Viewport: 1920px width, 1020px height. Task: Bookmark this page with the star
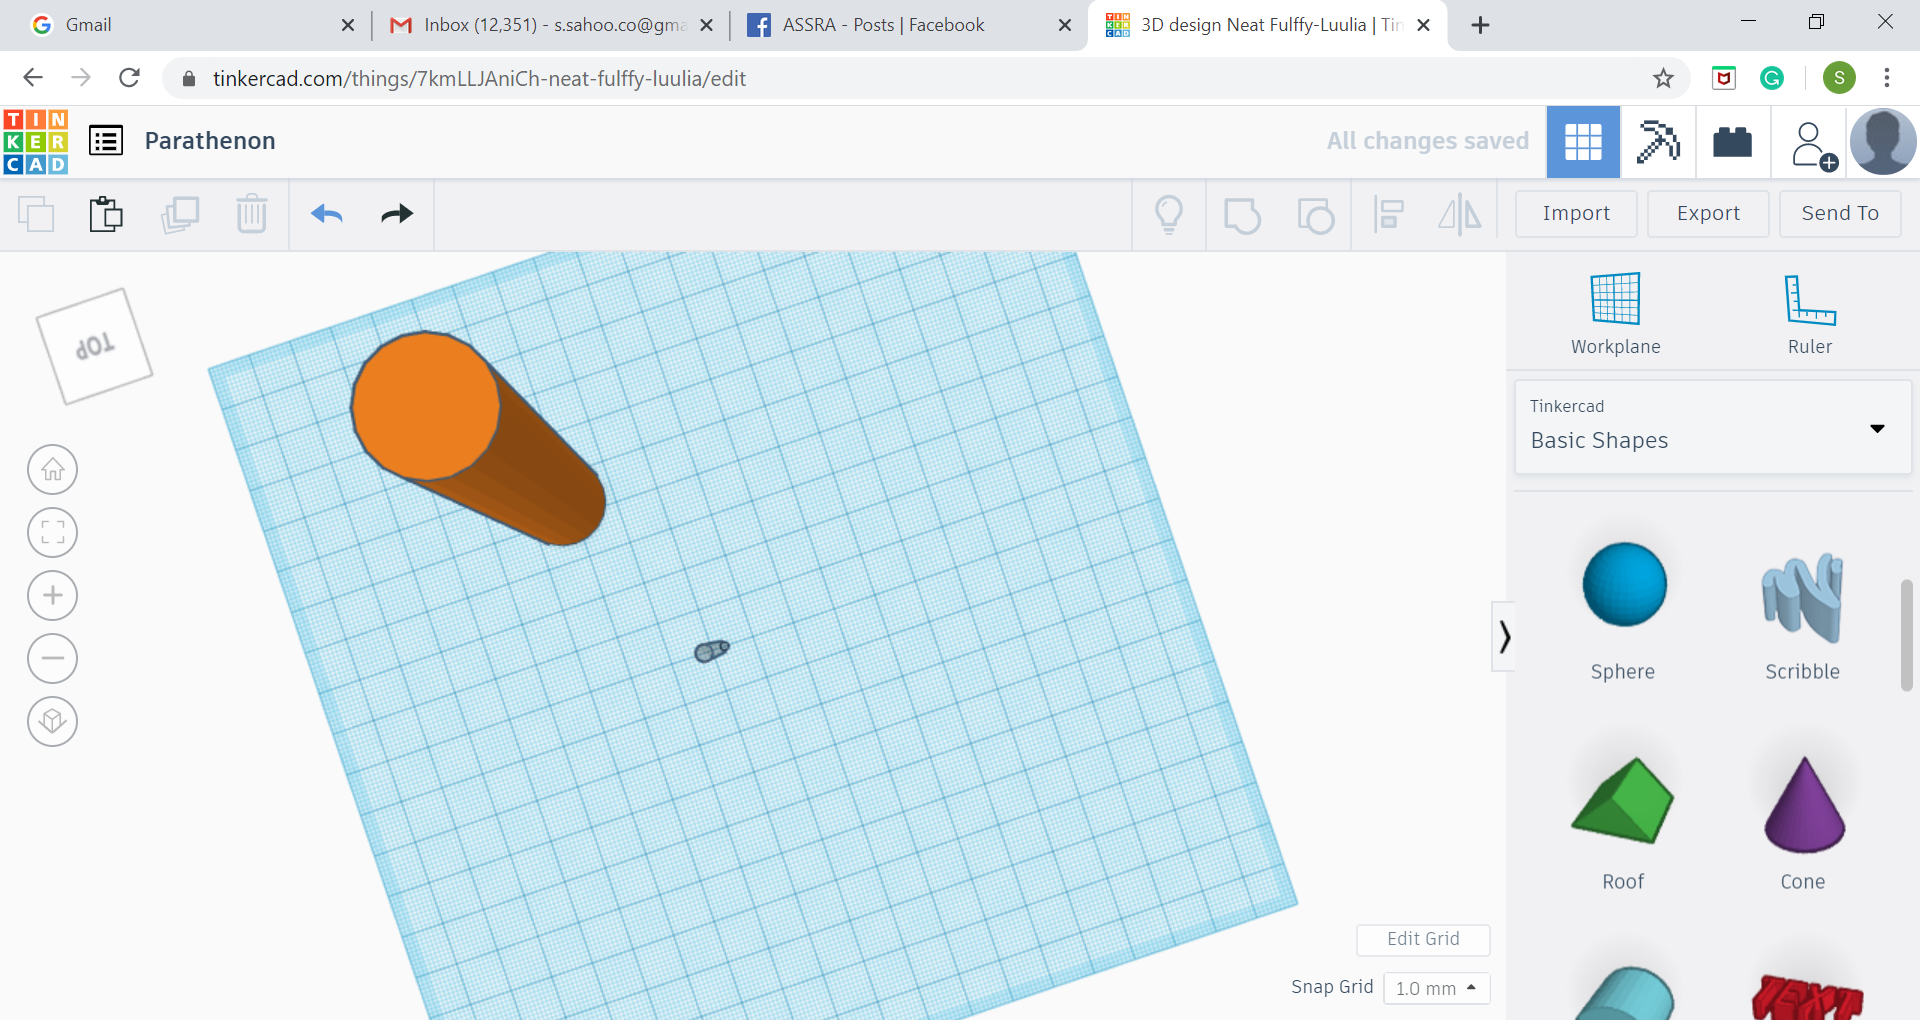tap(1663, 78)
